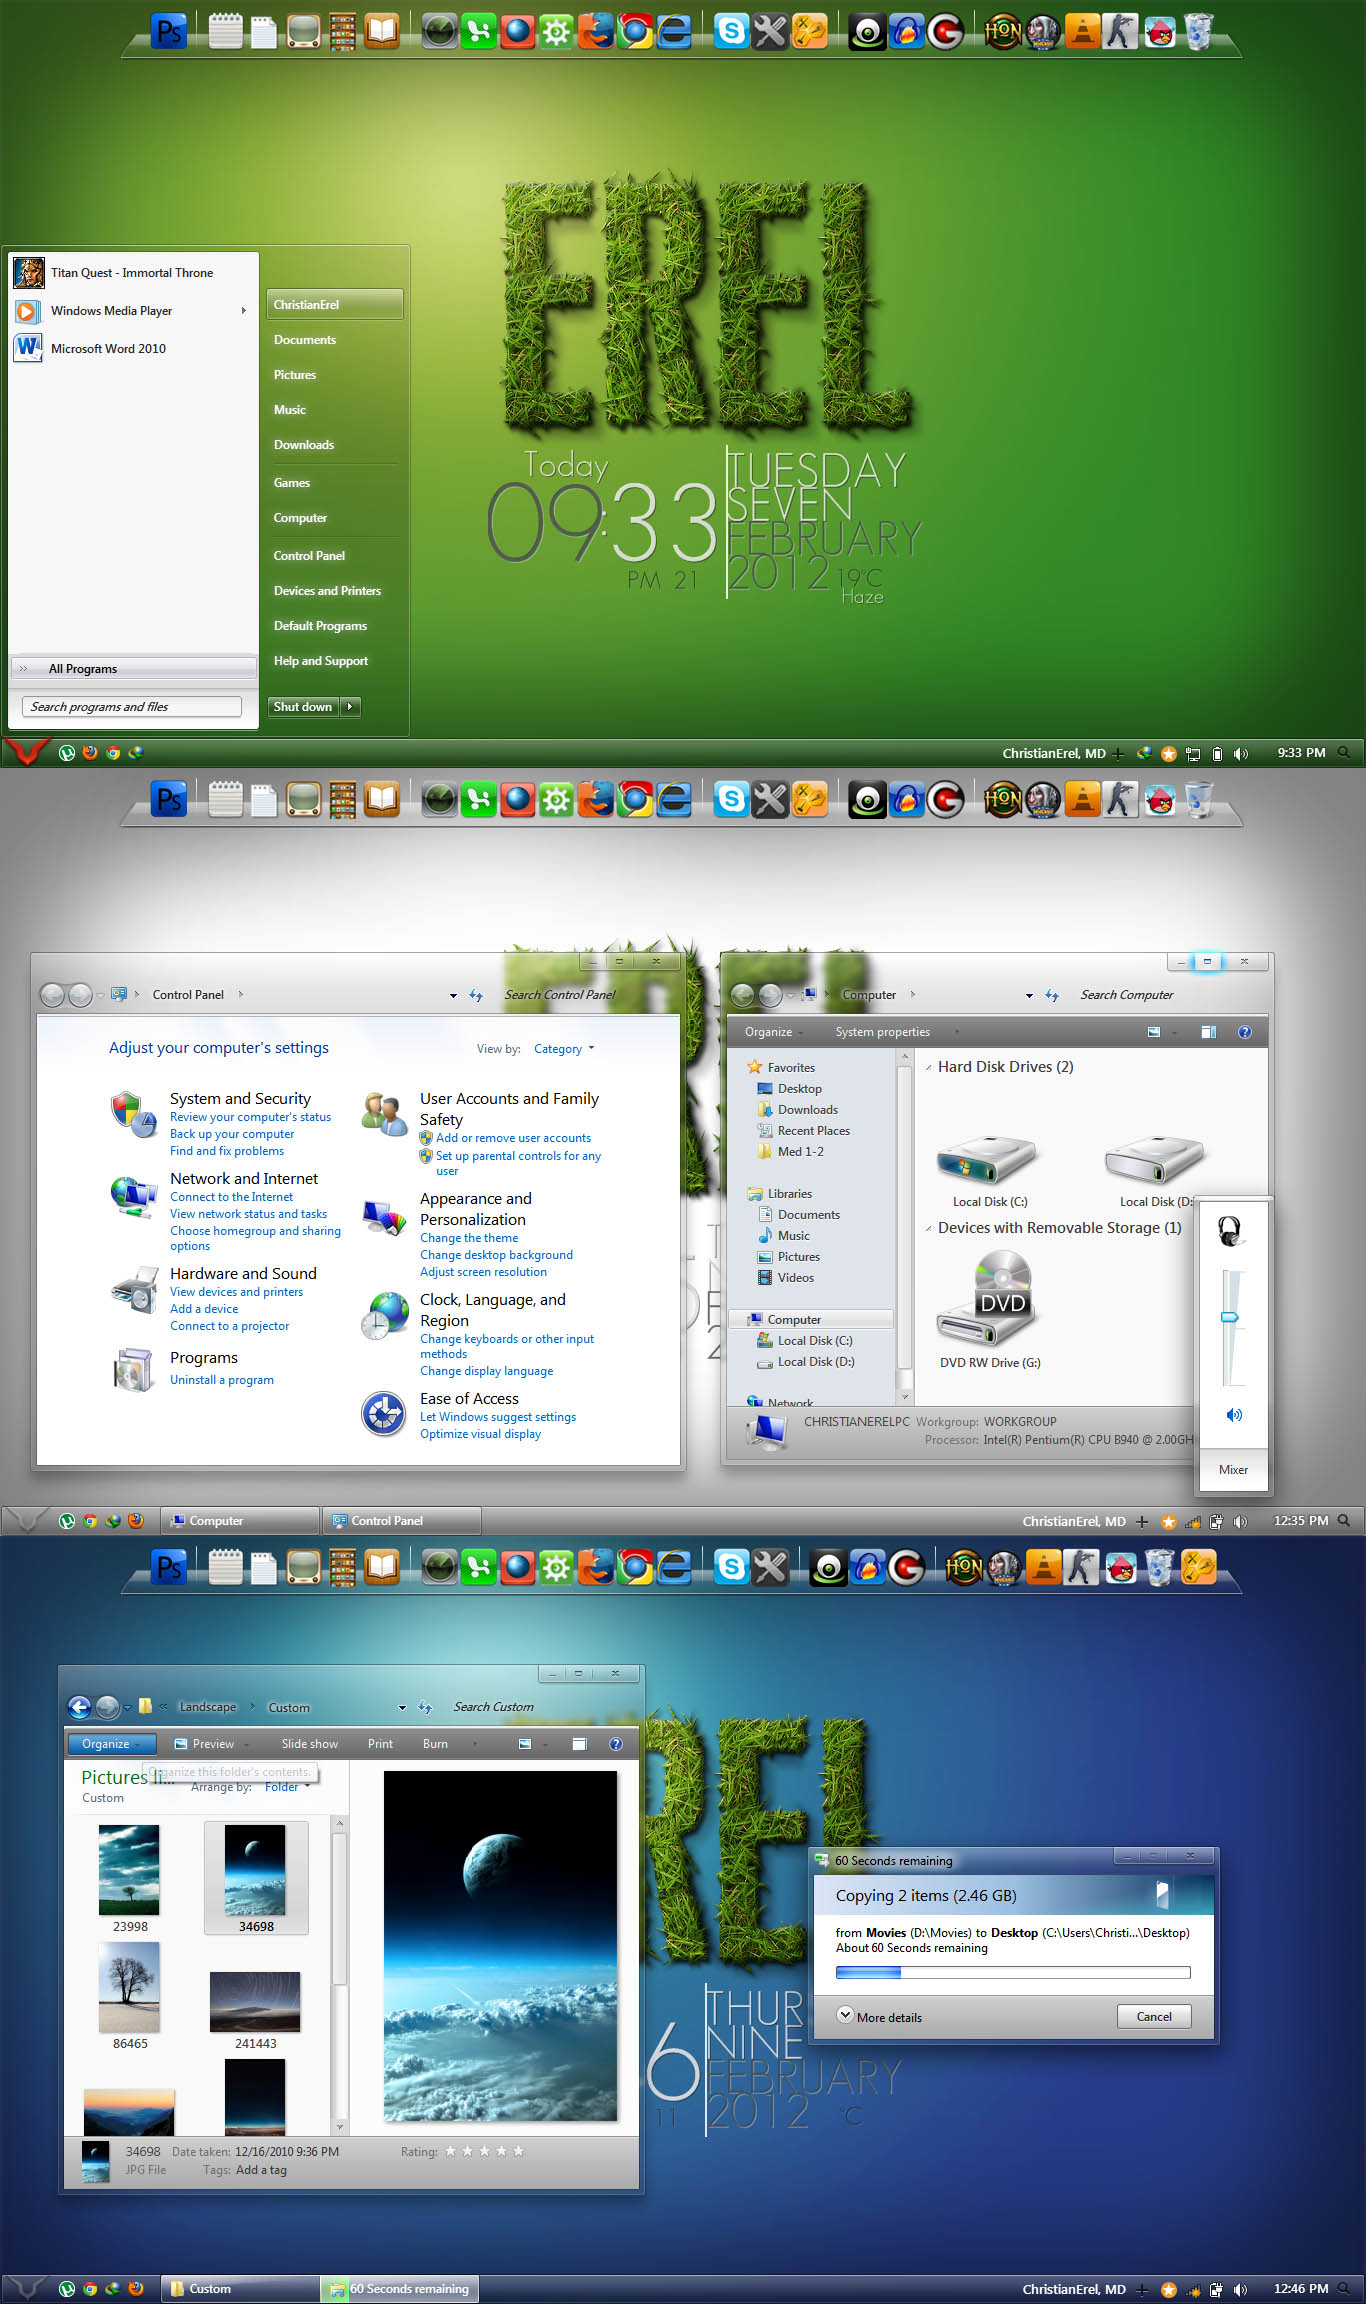The image size is (1366, 2304).
Task: Open Downloads in the start menu
Action: point(304,445)
